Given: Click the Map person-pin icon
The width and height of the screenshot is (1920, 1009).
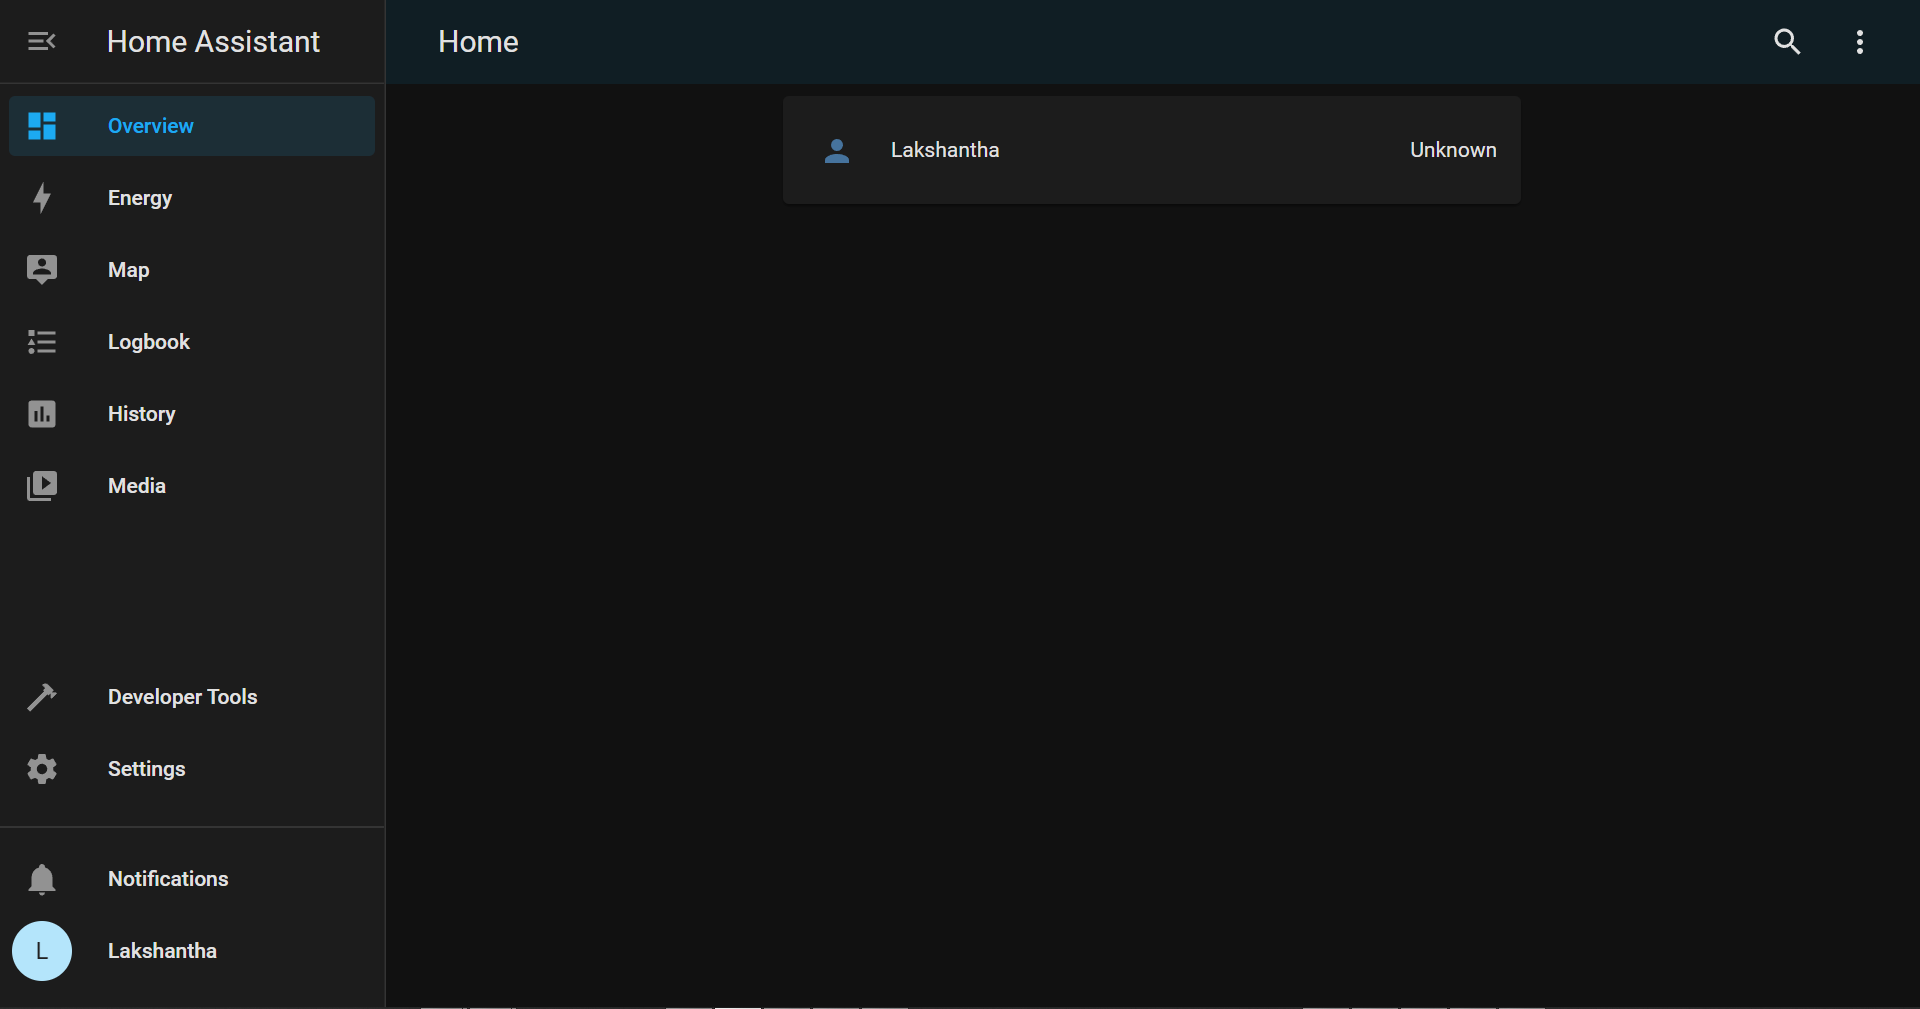Looking at the screenshot, I should 42,270.
